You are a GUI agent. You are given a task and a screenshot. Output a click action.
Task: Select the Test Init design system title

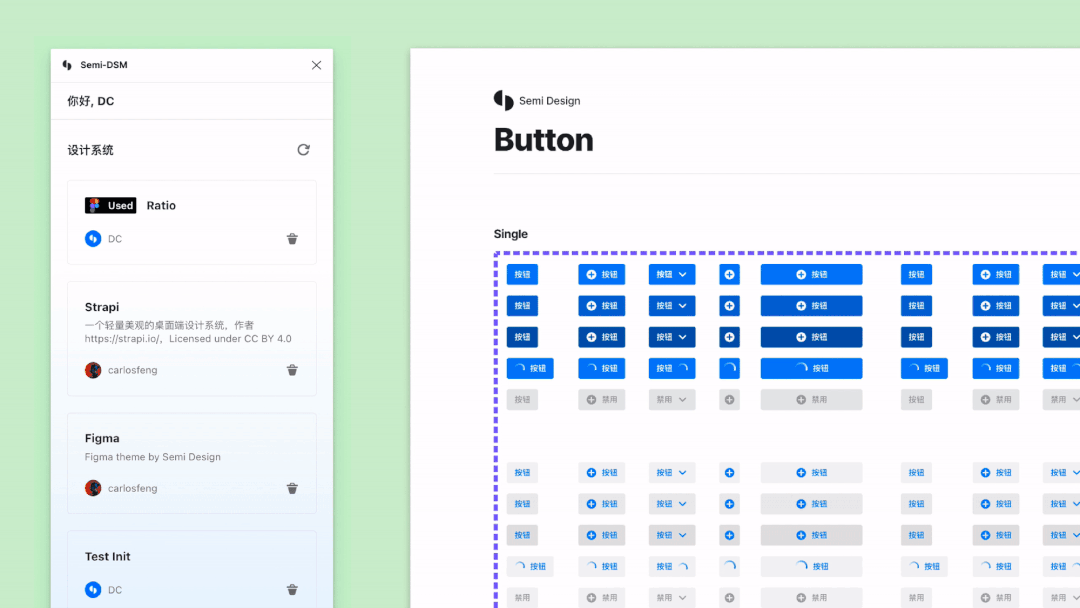[107, 556]
